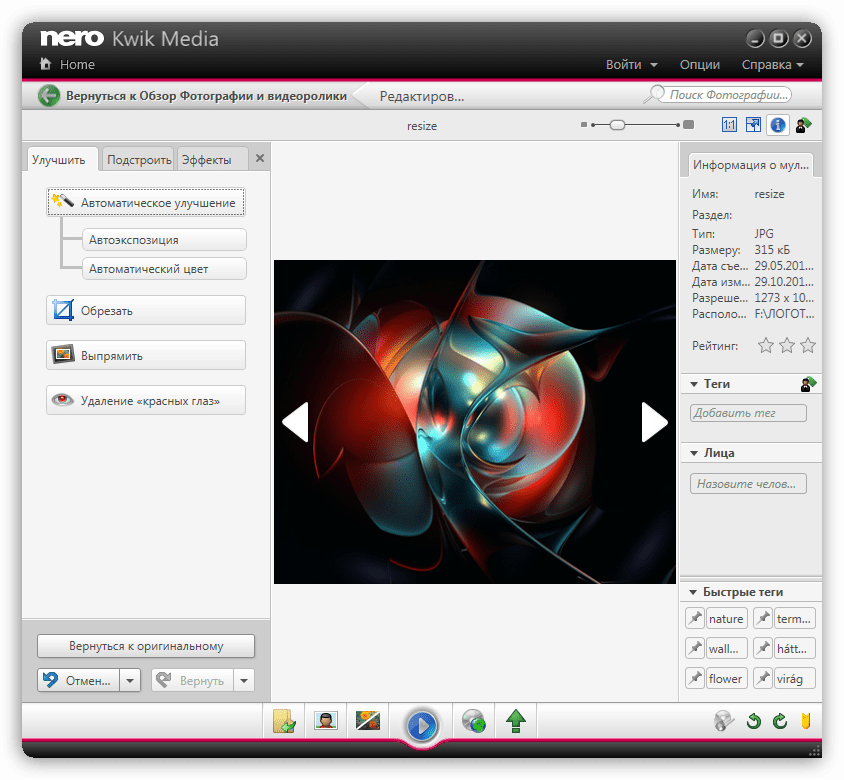
Task: Click the 1:1 actual size icon
Action: (729, 125)
